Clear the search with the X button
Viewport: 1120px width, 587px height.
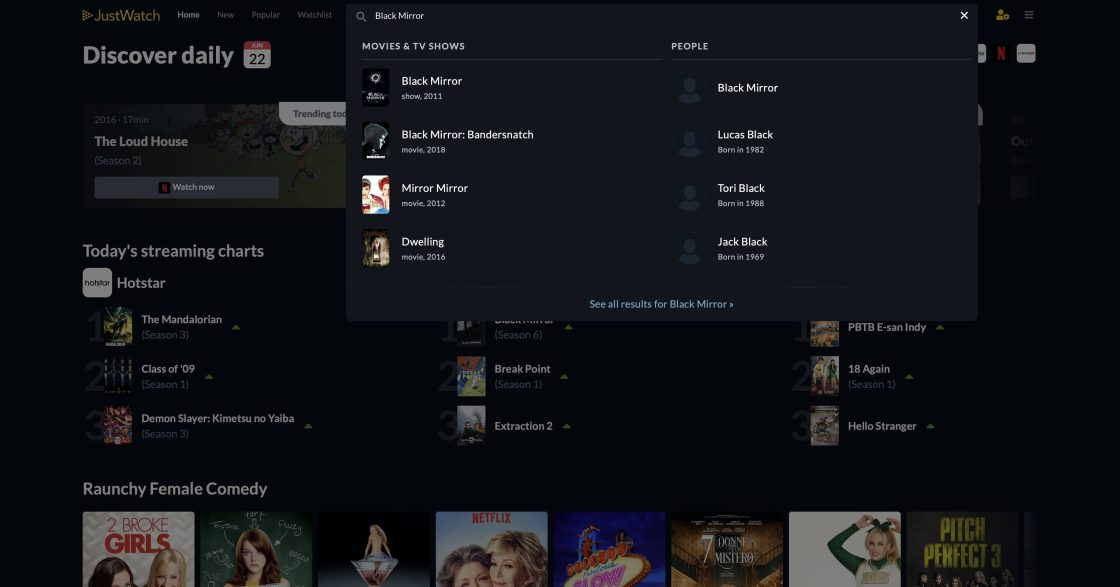(x=963, y=15)
